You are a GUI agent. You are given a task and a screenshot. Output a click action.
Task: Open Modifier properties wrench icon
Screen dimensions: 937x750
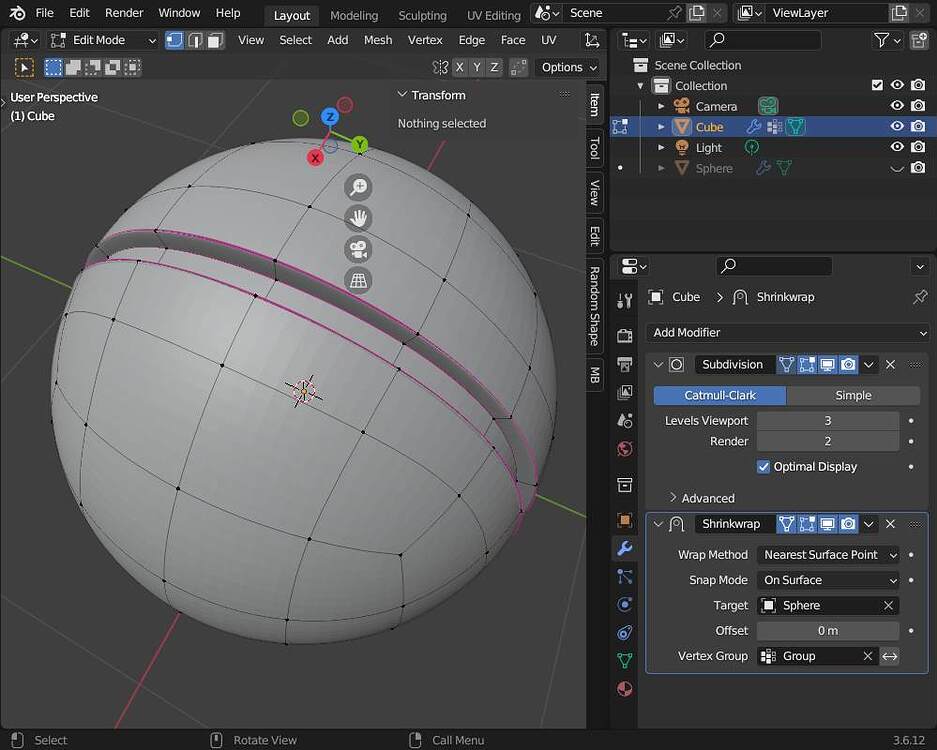(624, 548)
